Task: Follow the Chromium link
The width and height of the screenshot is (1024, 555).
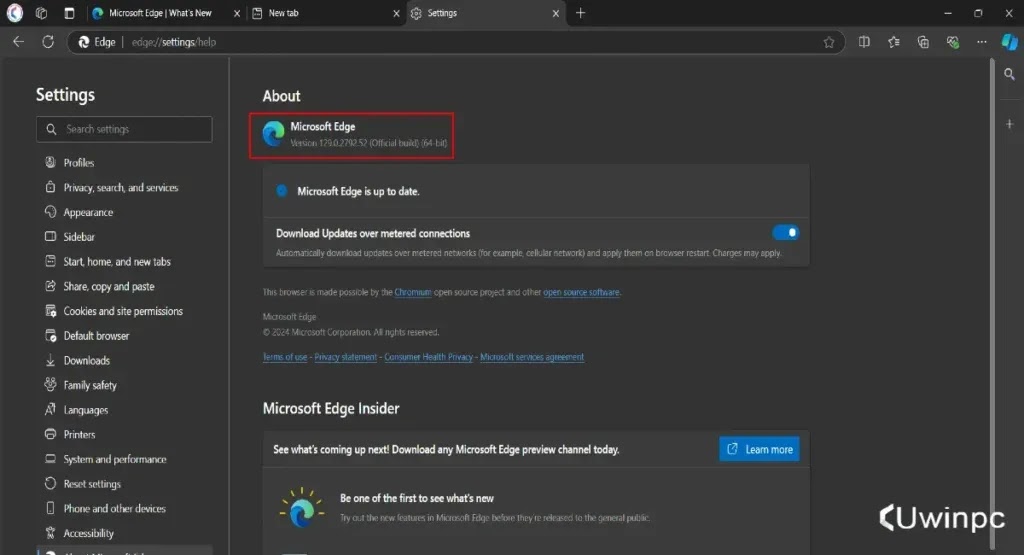Action: point(413,293)
